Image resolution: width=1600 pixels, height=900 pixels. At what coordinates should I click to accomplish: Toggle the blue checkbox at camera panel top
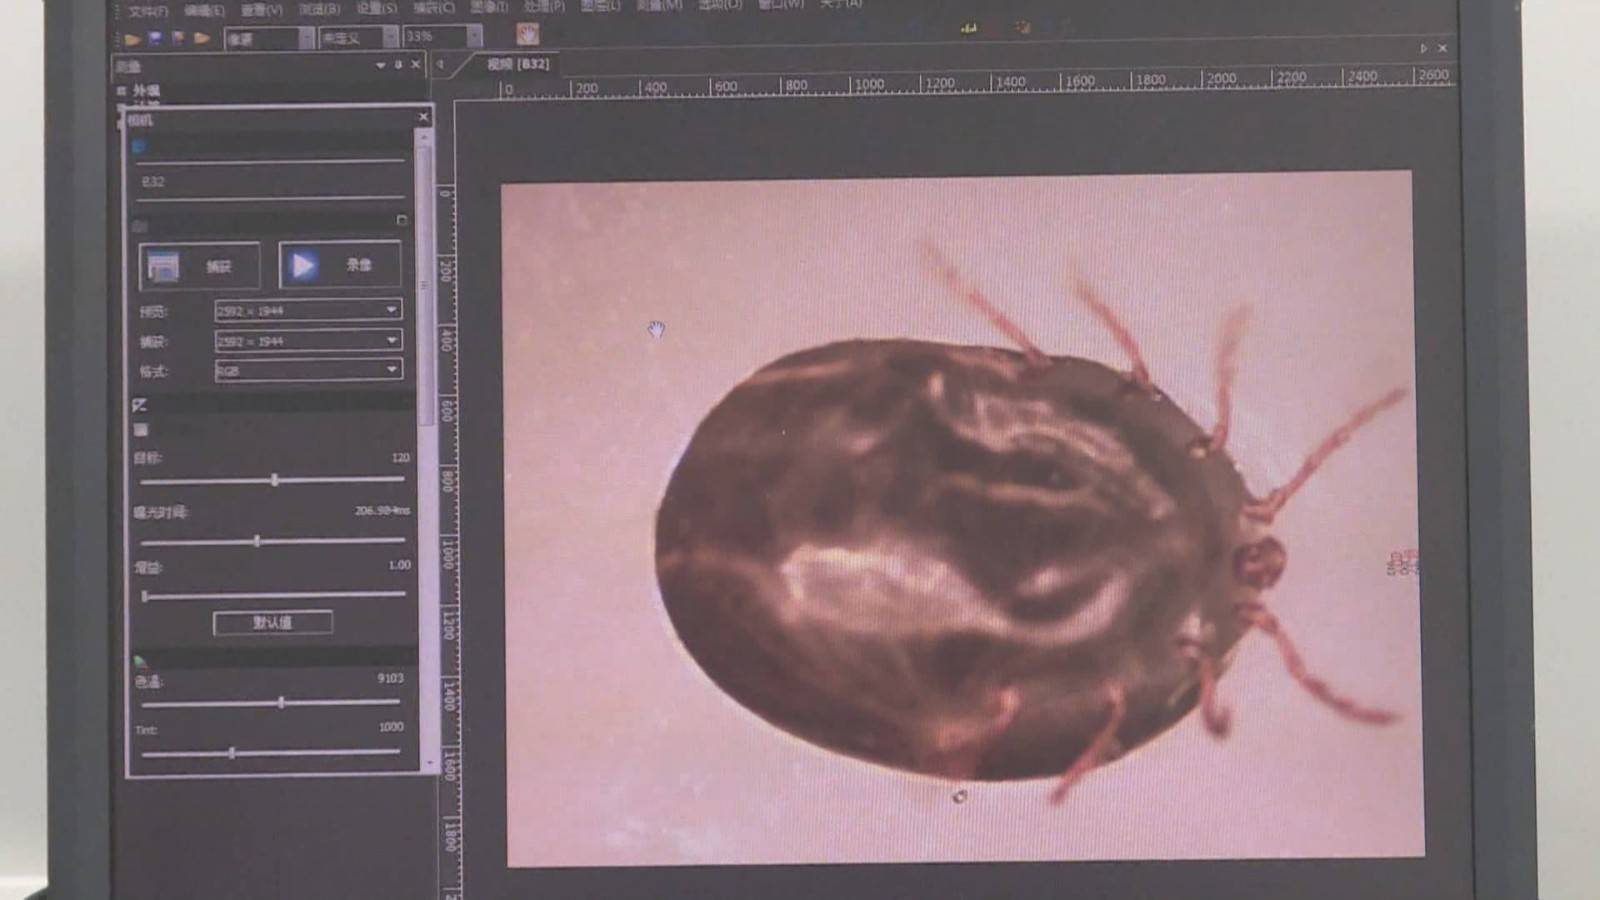click(138, 147)
